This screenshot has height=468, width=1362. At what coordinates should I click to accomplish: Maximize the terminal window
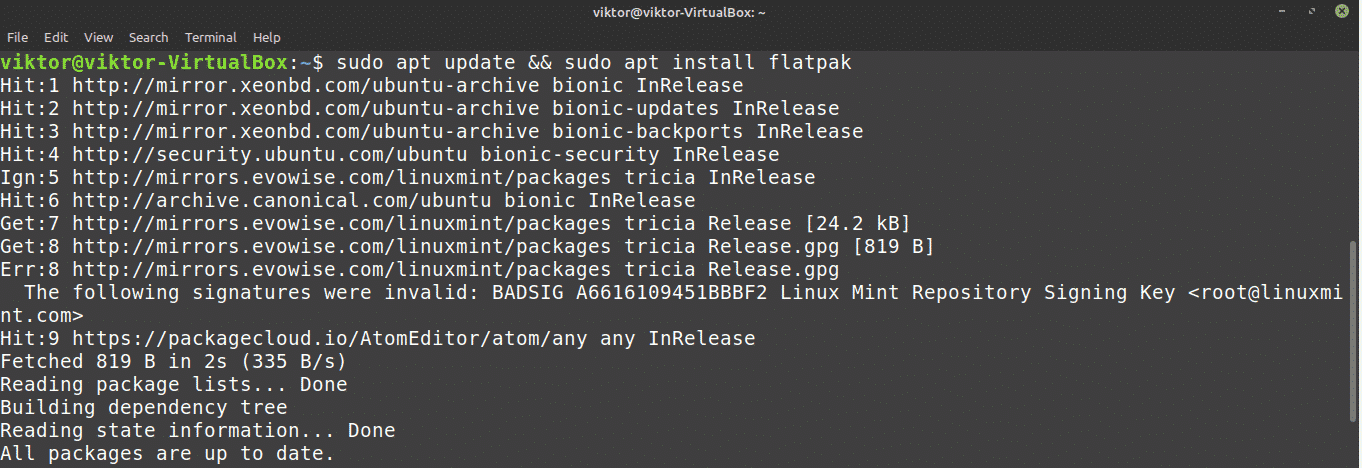click(1312, 11)
